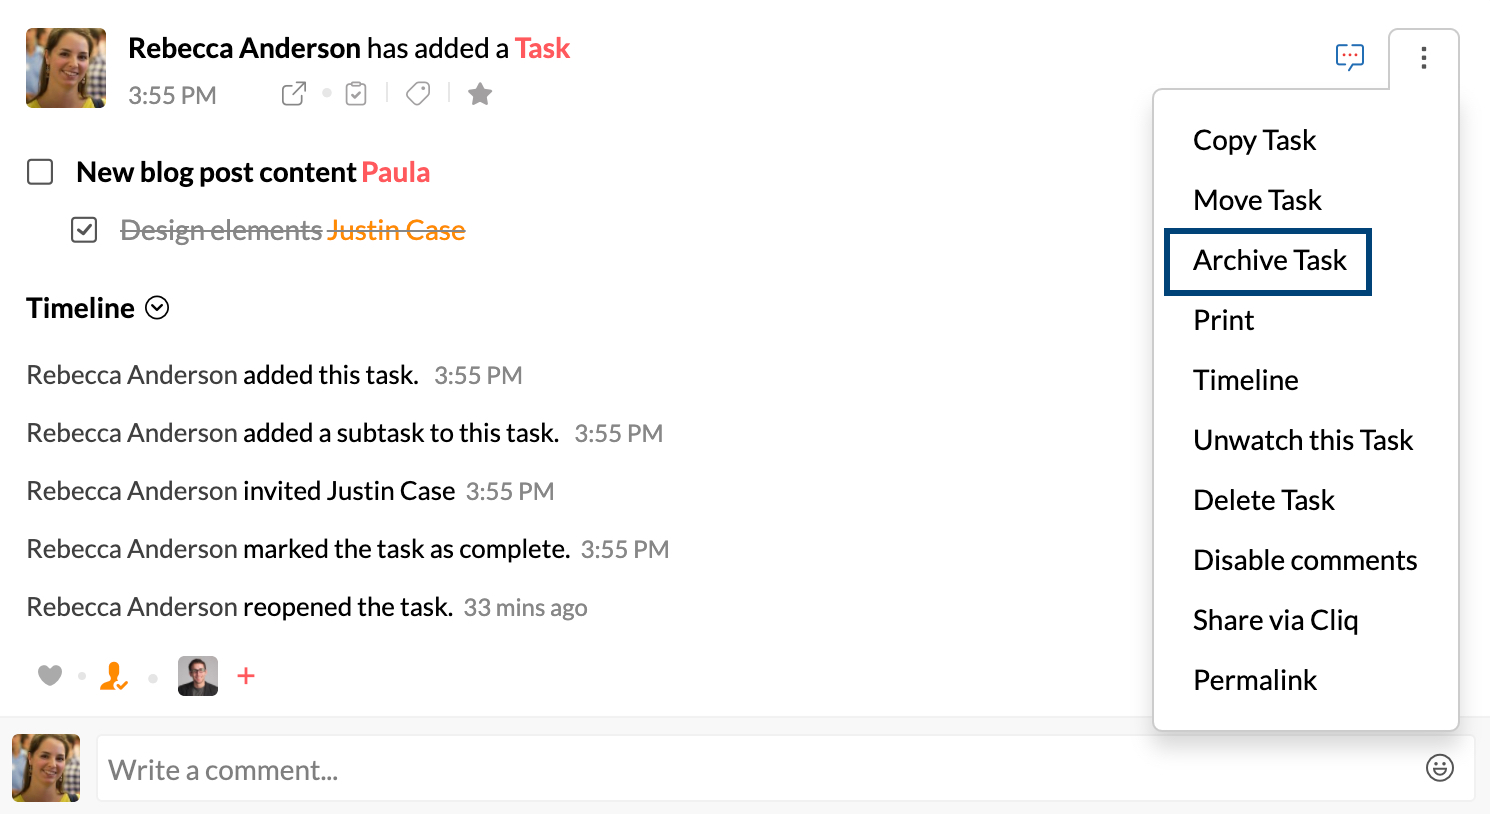This screenshot has width=1490, height=814.
Task: Collapse the Timeline section chevron
Action: [156, 309]
